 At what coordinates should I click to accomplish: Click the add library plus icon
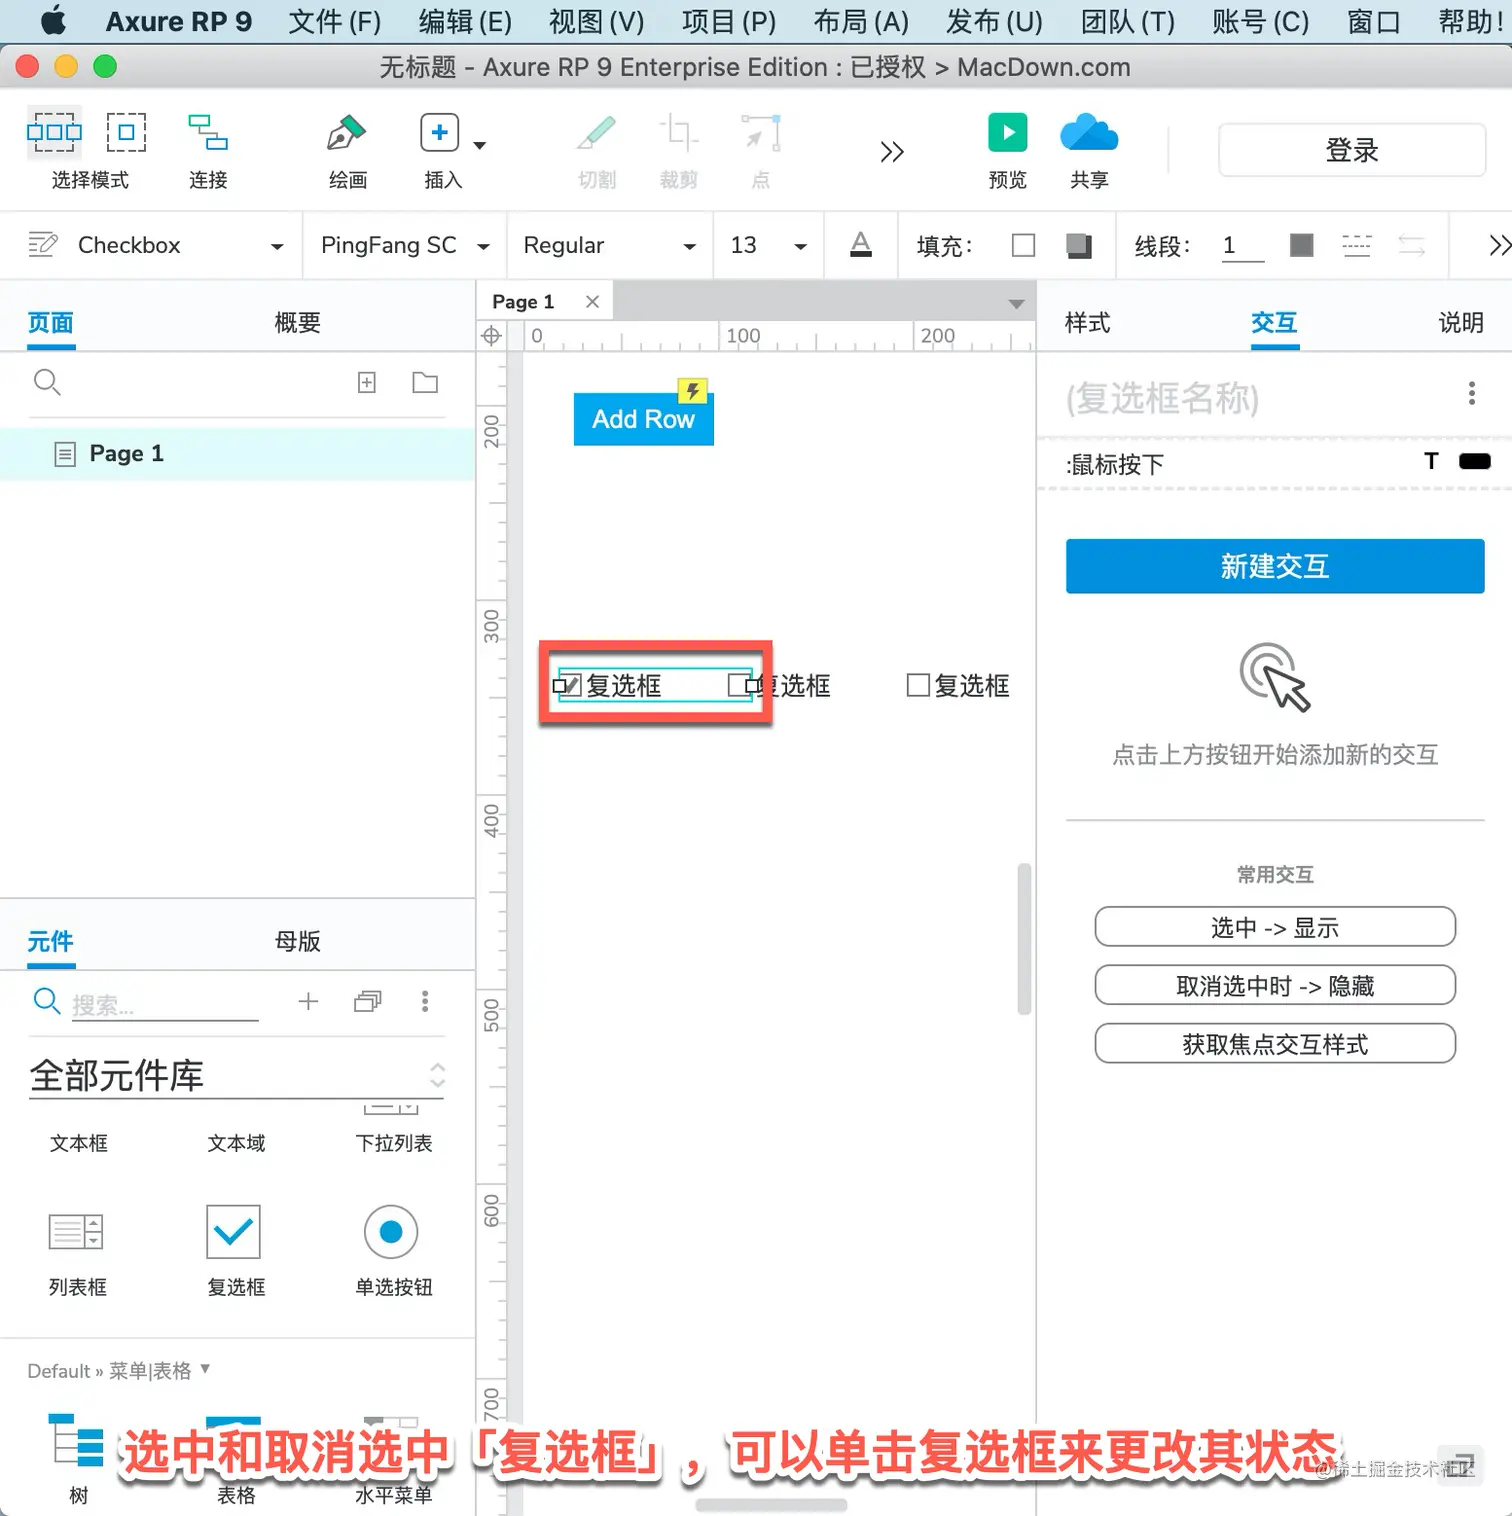308,1001
